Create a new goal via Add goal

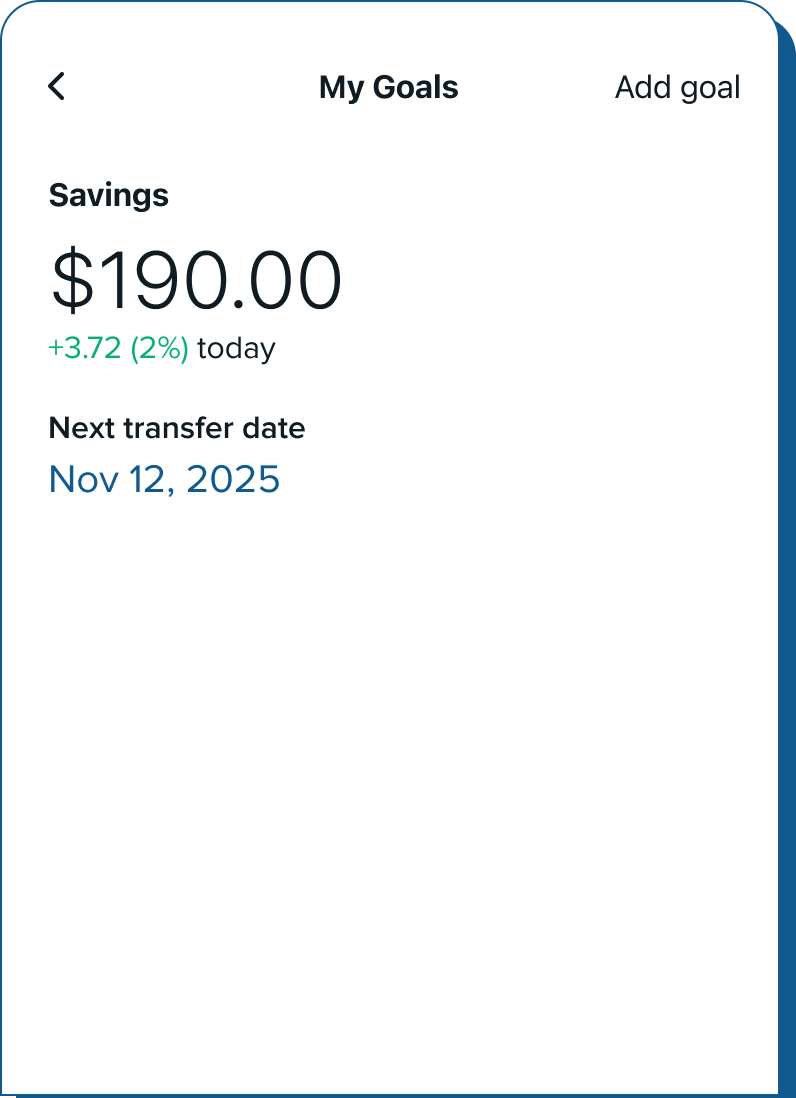(x=677, y=88)
